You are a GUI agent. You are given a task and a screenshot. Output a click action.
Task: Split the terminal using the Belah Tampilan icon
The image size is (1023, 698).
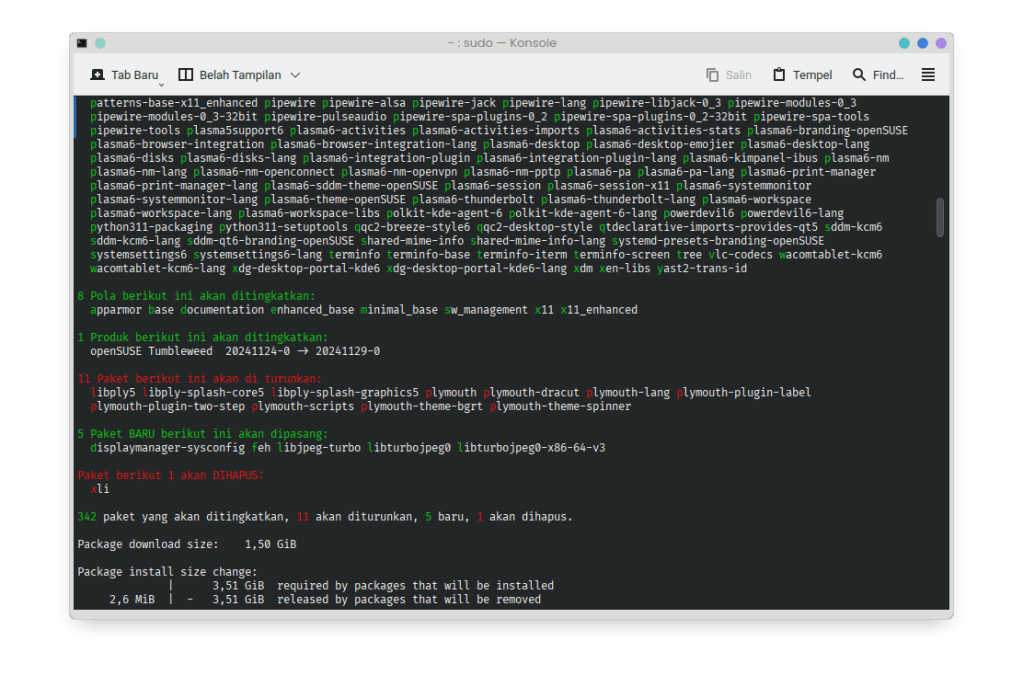185,74
